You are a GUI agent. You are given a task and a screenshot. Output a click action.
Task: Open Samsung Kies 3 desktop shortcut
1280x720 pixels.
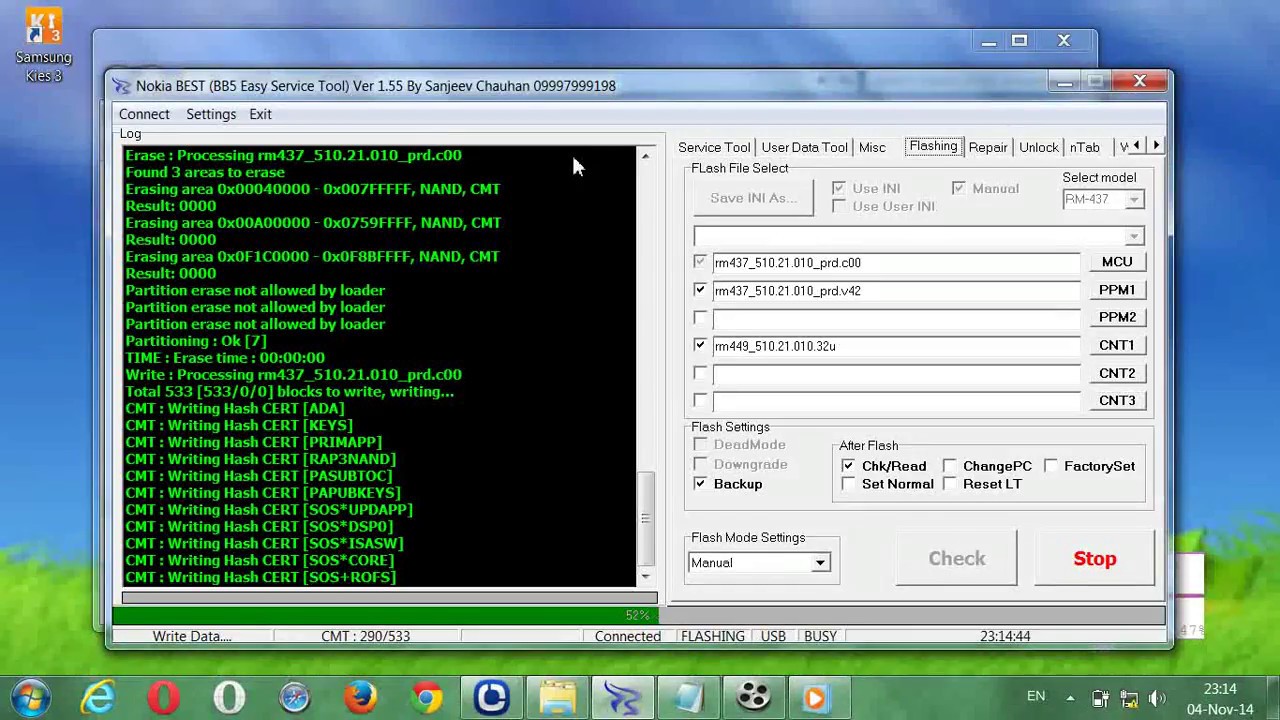(x=43, y=43)
